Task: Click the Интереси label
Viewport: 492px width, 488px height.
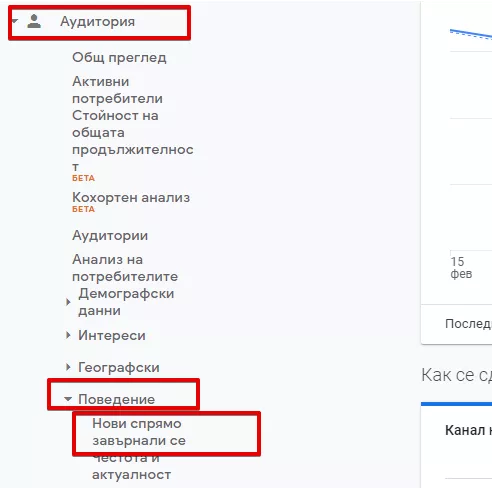Action: 112,335
